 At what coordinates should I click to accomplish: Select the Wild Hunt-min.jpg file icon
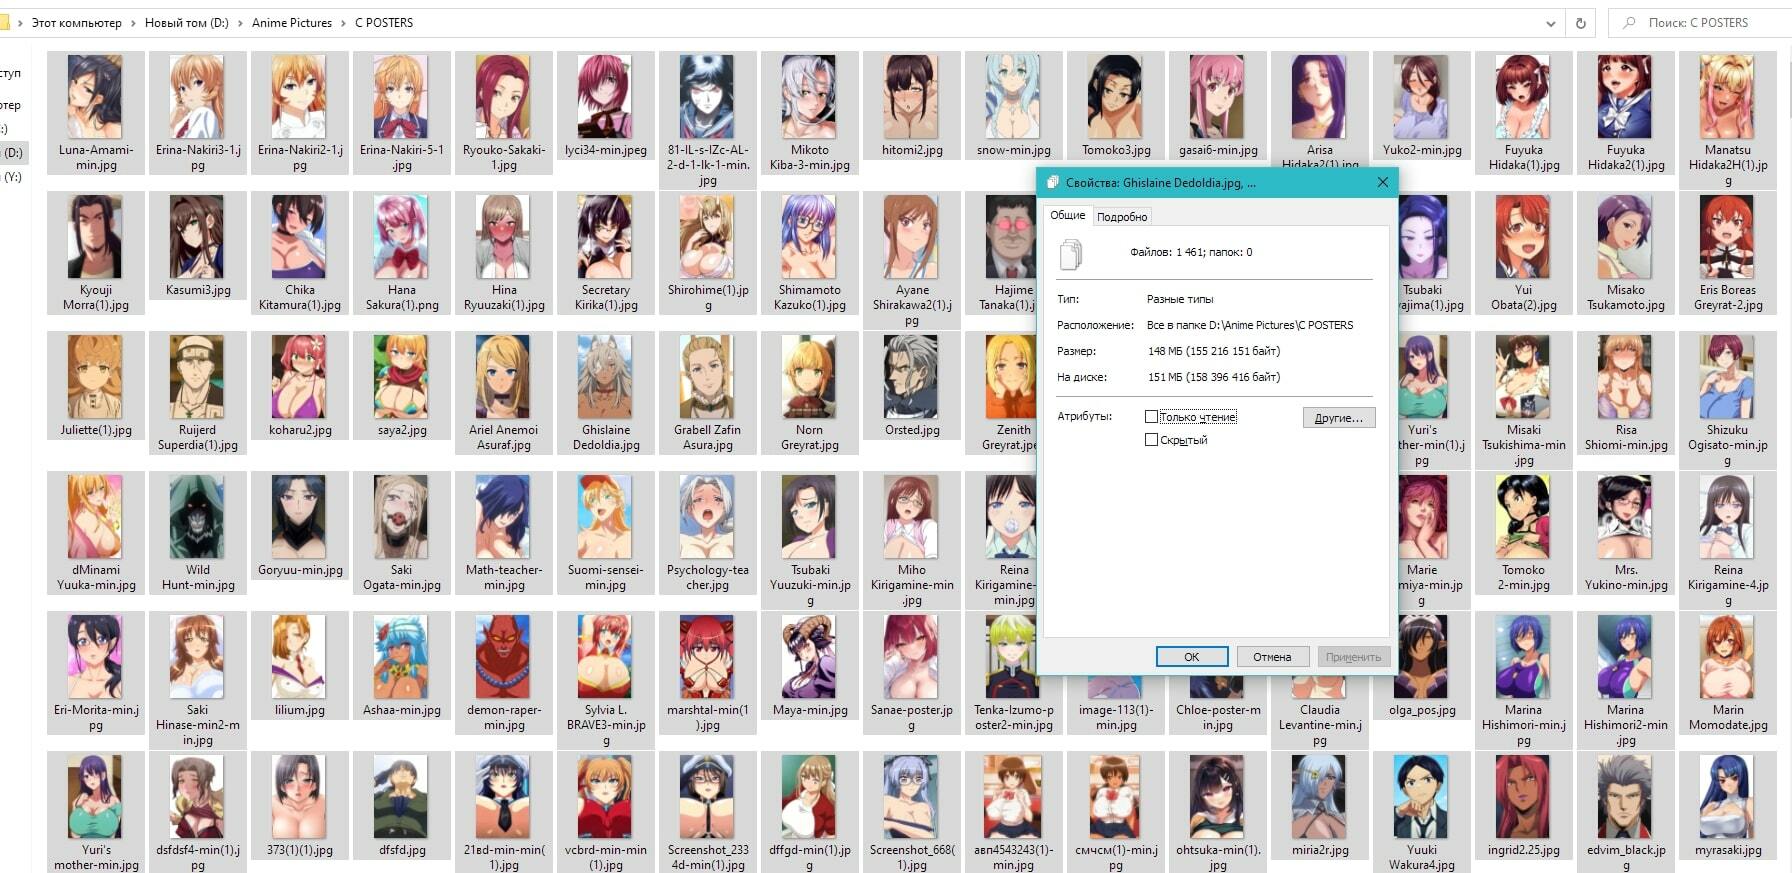(x=197, y=517)
